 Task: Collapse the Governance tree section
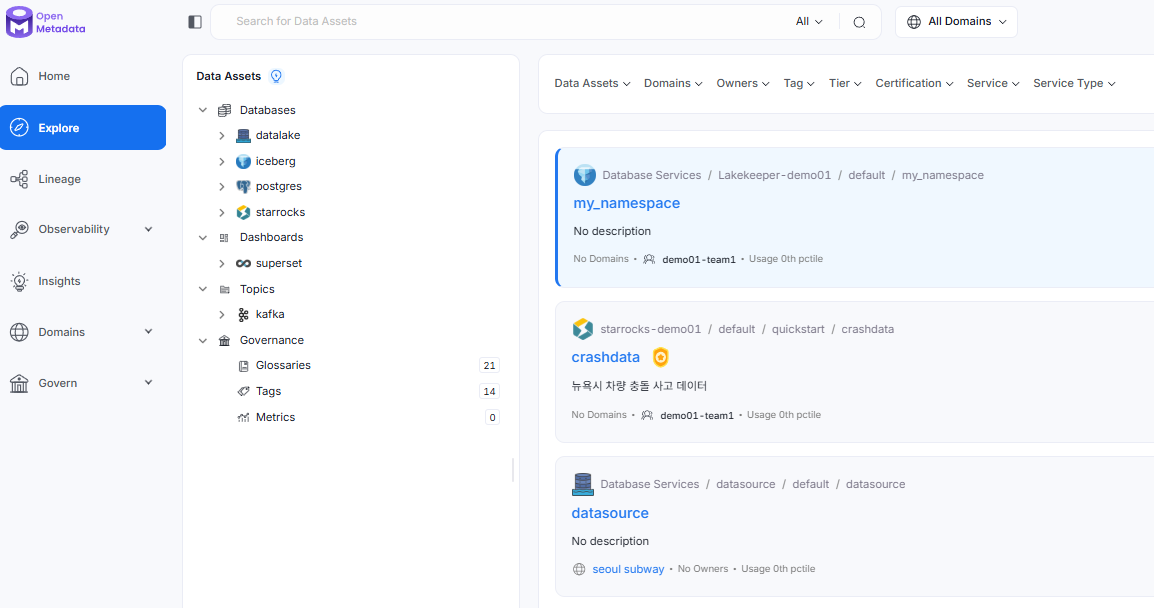(203, 341)
